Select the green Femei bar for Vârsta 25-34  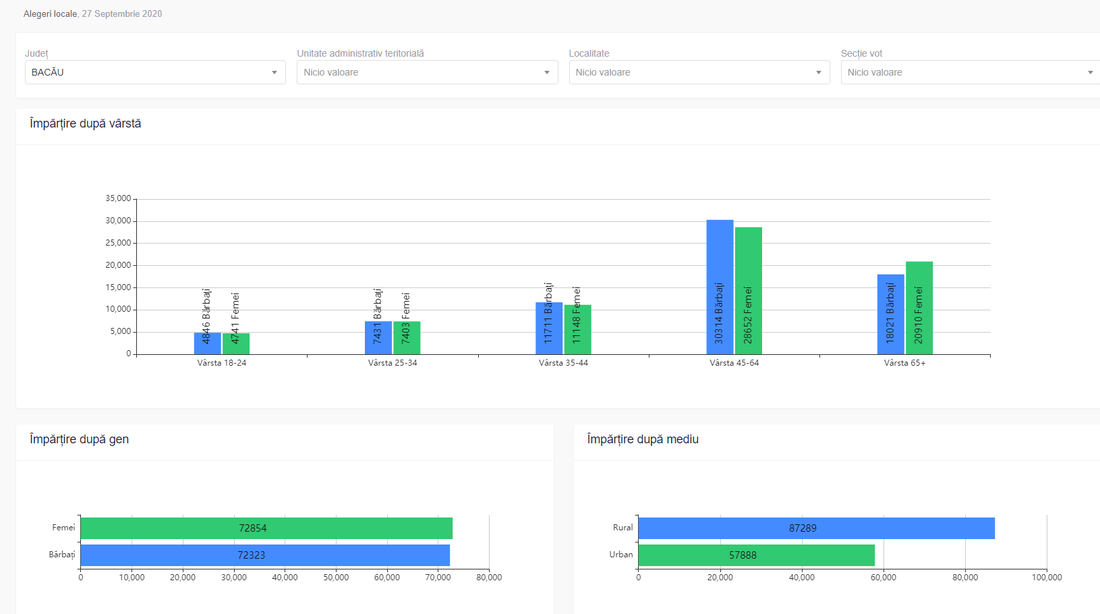pyautogui.click(x=407, y=338)
